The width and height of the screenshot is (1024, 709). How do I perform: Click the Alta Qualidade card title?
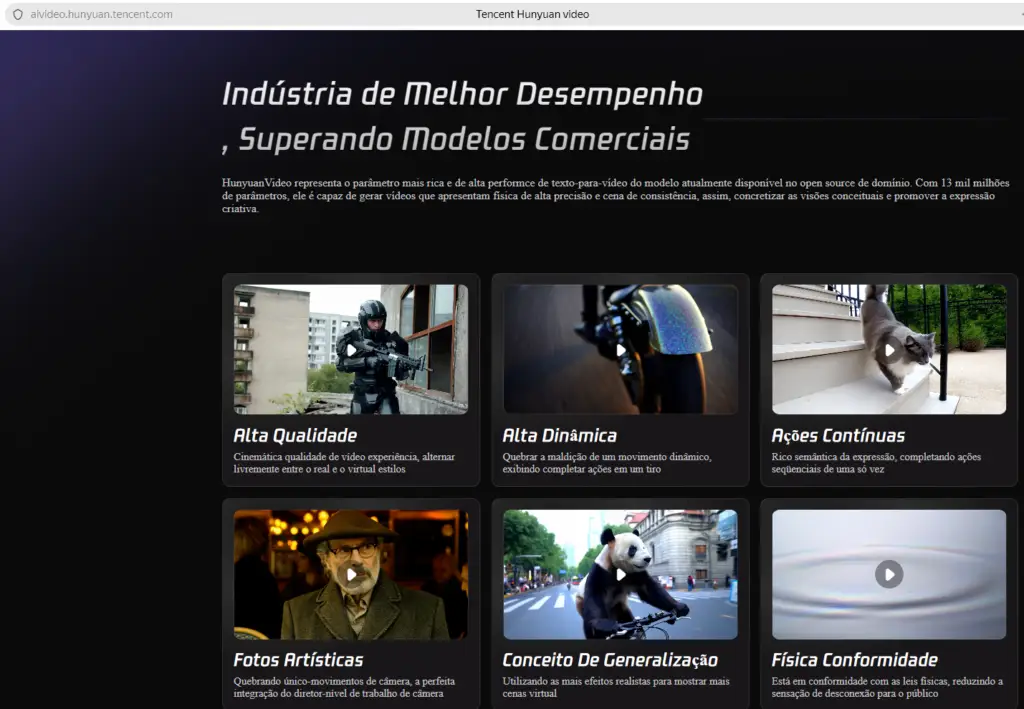click(295, 436)
